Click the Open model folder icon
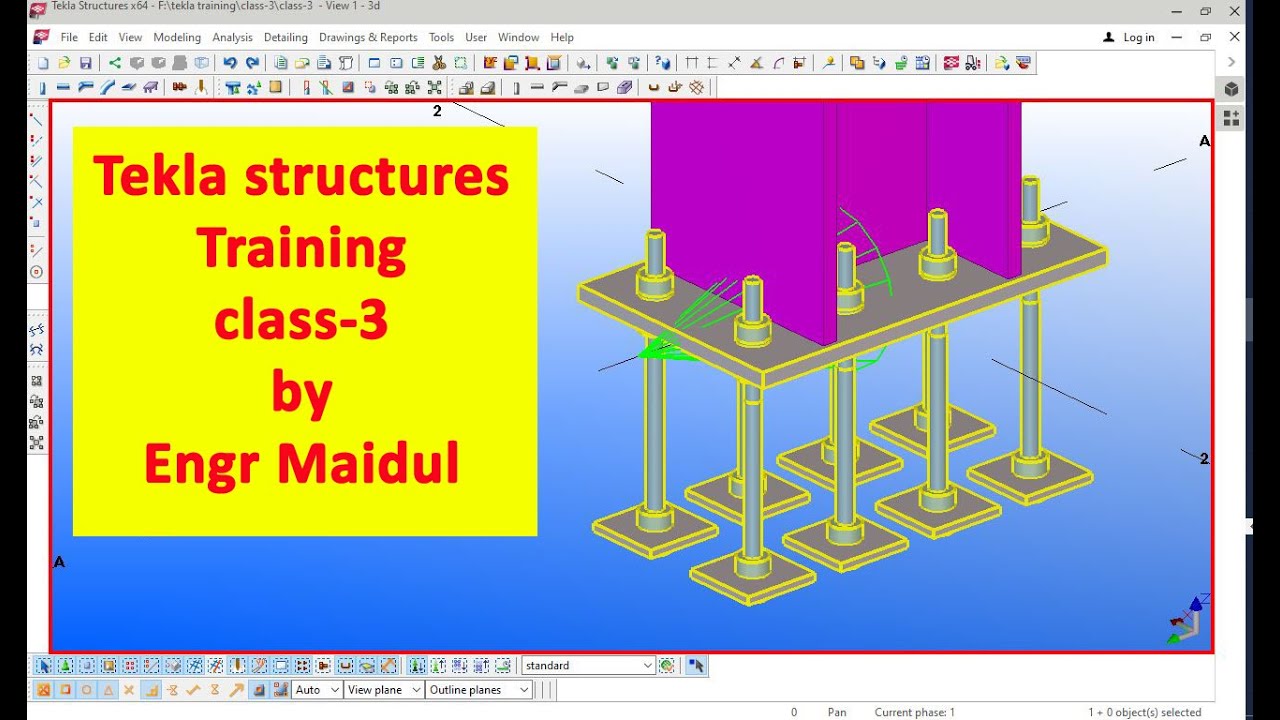This screenshot has height=720, width=1280. coord(65,63)
